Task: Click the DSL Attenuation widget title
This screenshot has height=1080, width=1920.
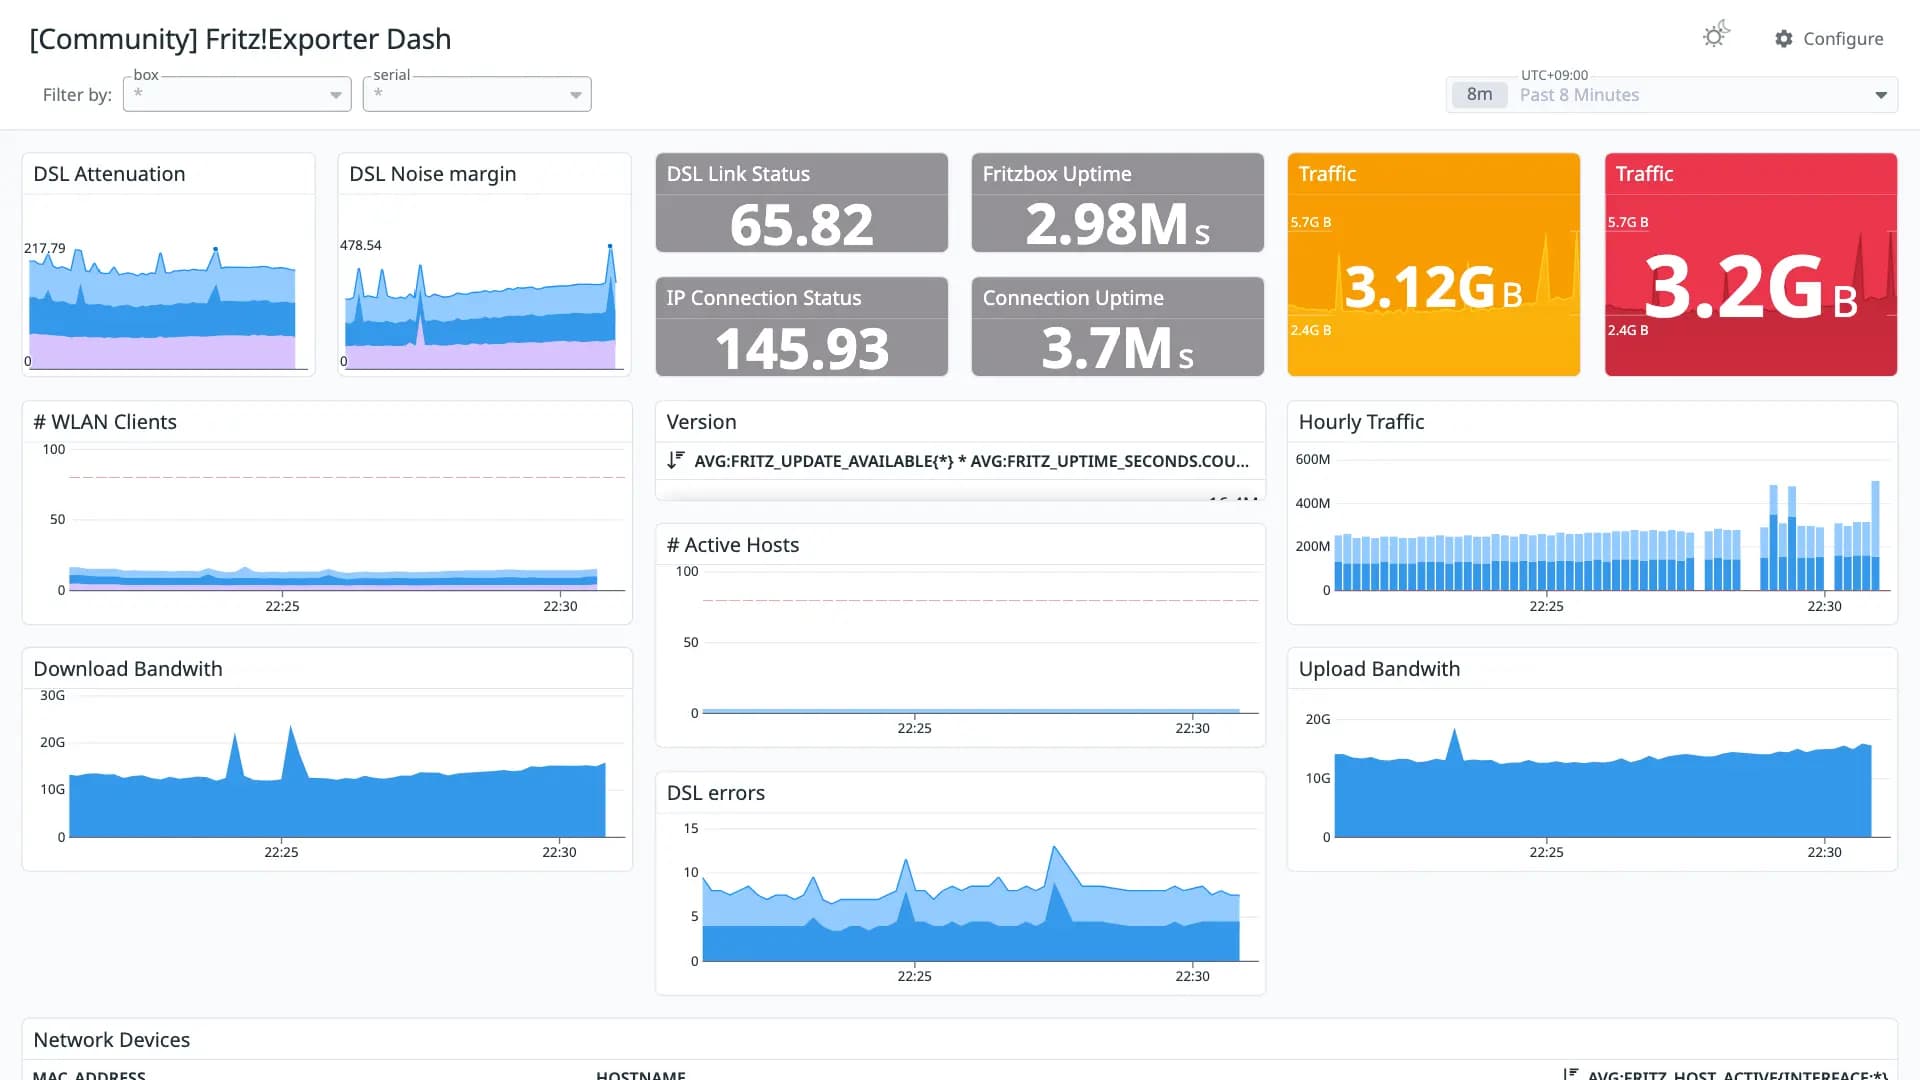Action: coord(109,174)
